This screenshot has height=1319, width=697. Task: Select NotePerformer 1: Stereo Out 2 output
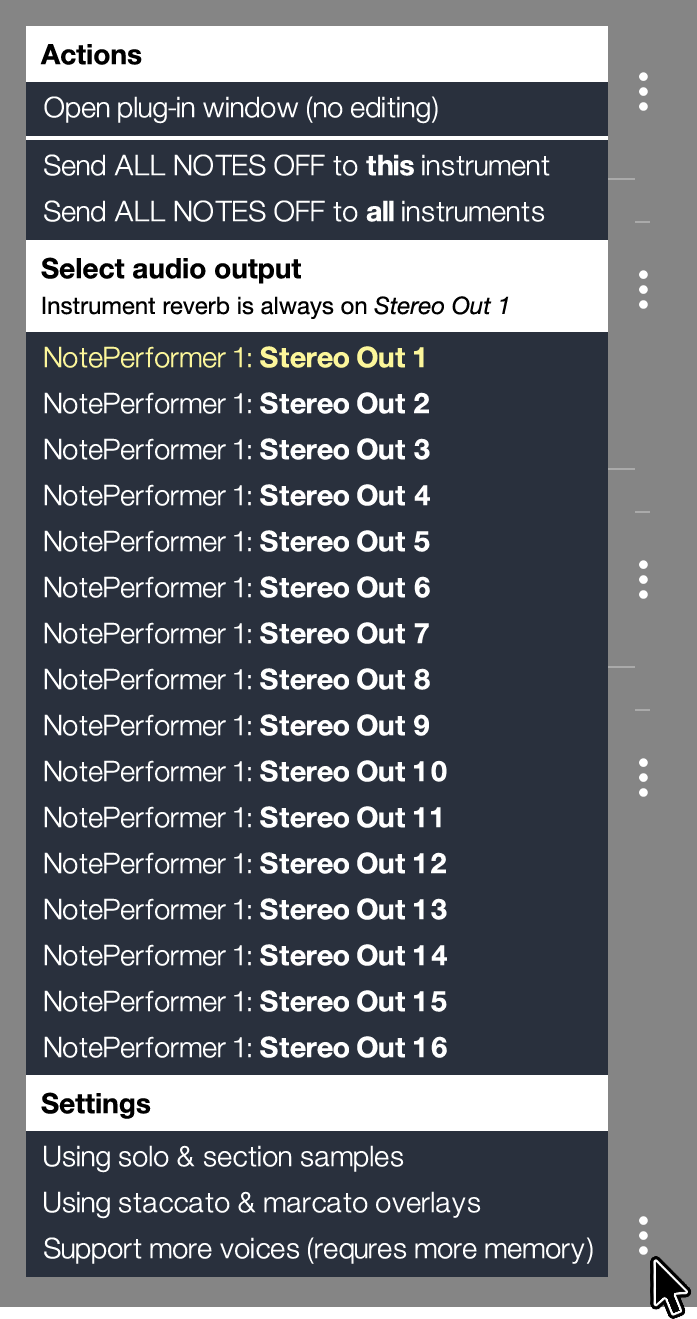[317, 404]
